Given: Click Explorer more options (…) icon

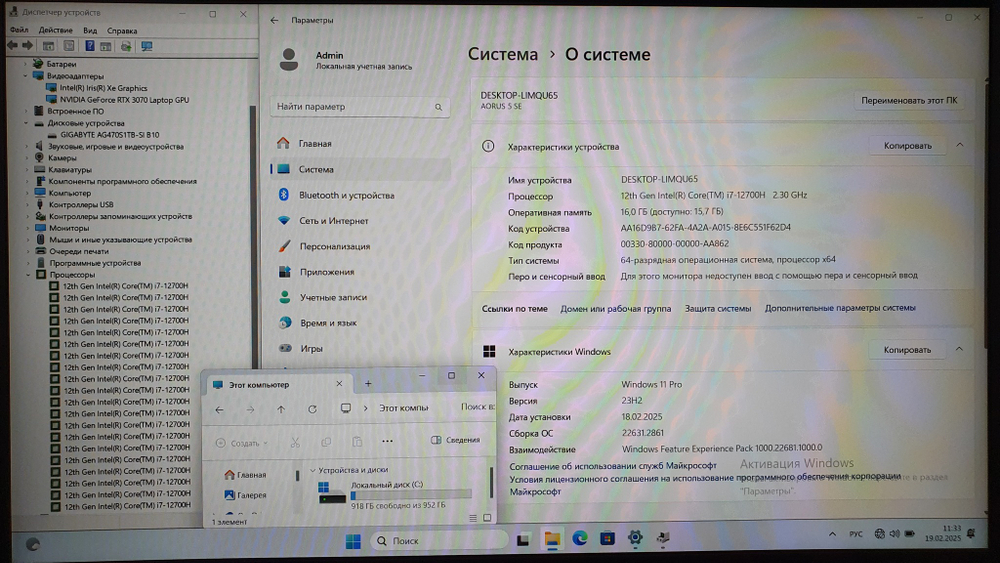Looking at the screenshot, I should (387, 441).
